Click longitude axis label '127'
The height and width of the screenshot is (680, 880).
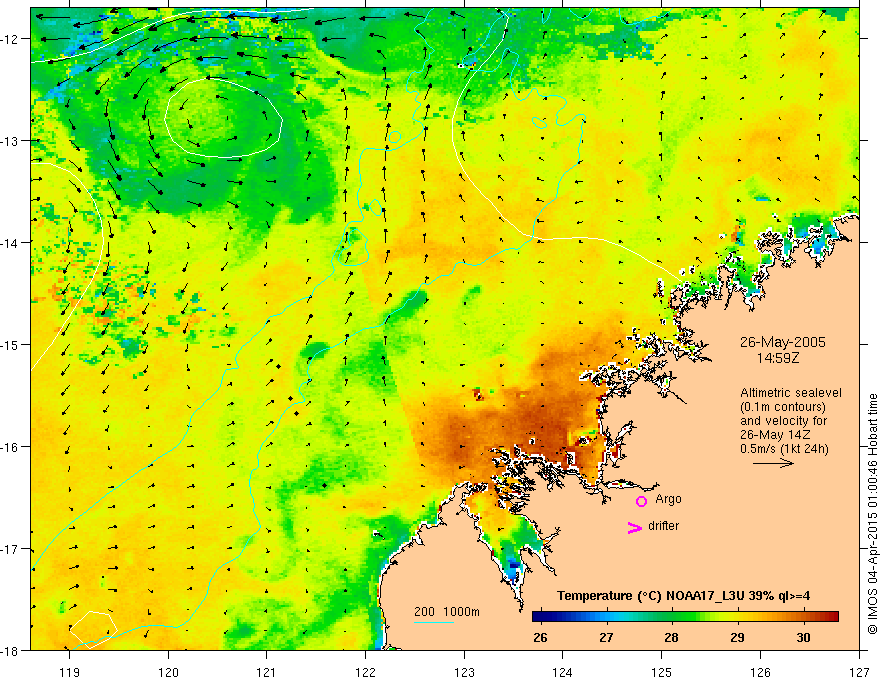coord(859,672)
